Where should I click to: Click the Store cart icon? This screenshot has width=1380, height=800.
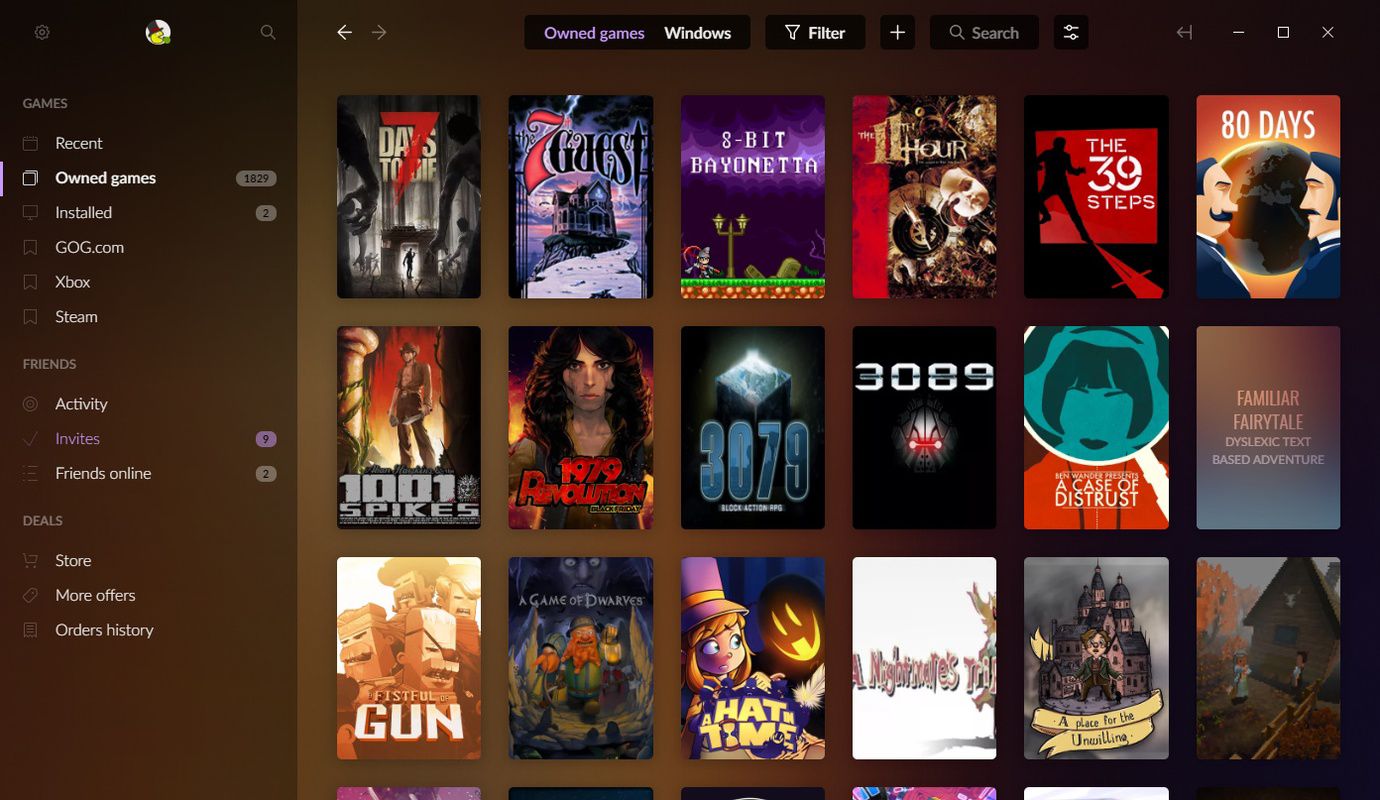(x=31, y=560)
